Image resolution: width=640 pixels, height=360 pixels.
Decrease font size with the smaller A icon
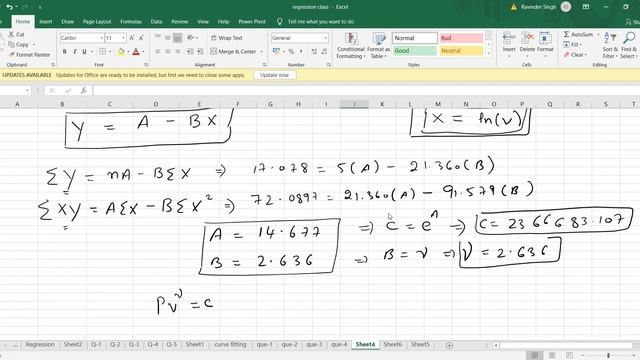141,38
